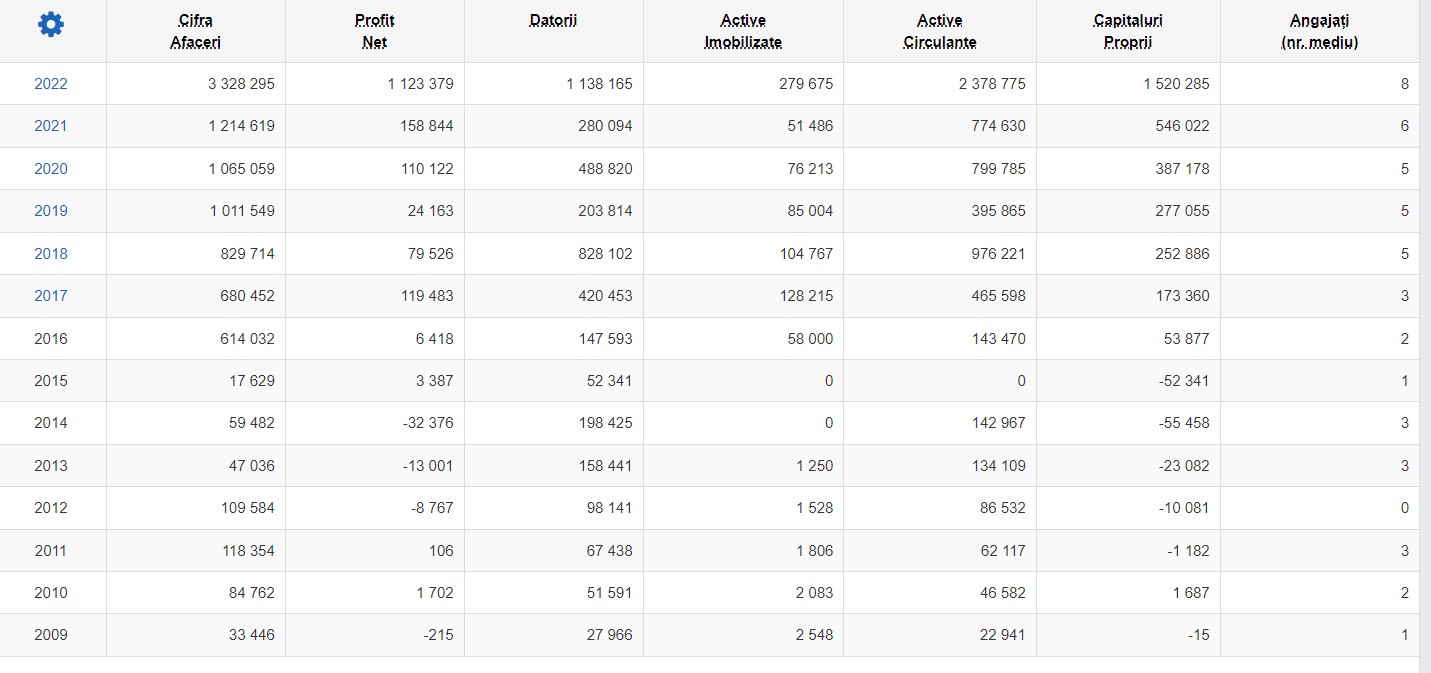Click the Angajați (nr. mediu) header

pos(1320,31)
